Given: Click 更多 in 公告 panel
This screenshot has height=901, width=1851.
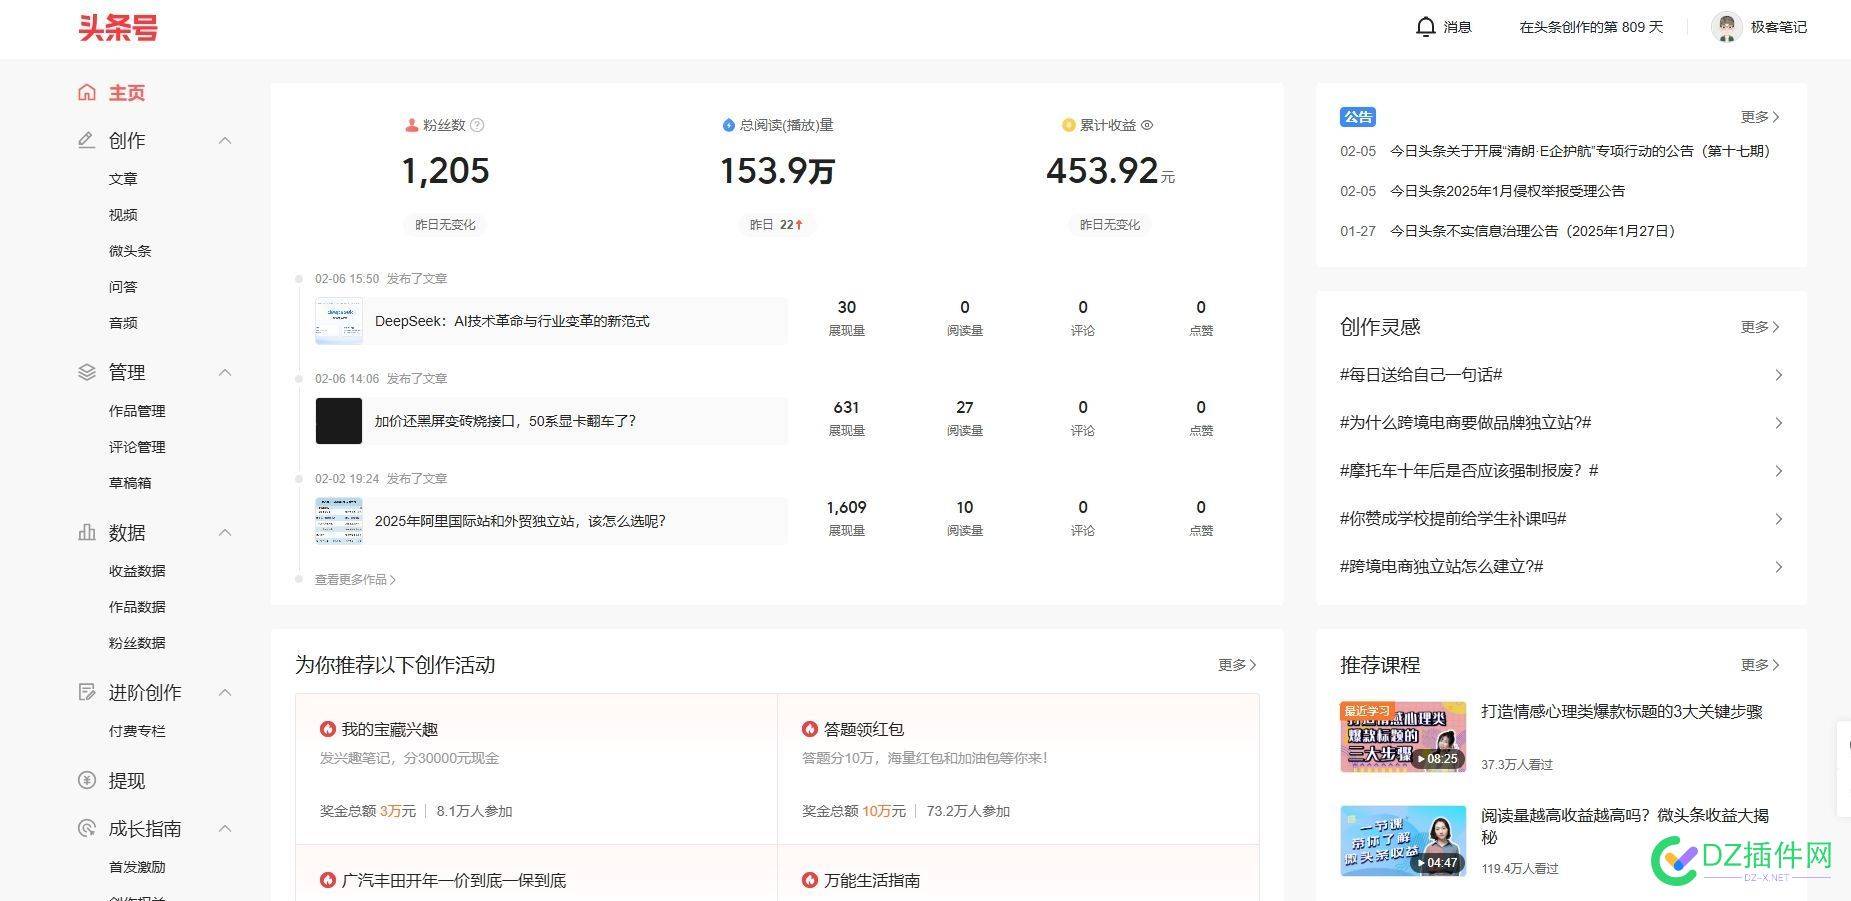Looking at the screenshot, I should click(x=1760, y=117).
